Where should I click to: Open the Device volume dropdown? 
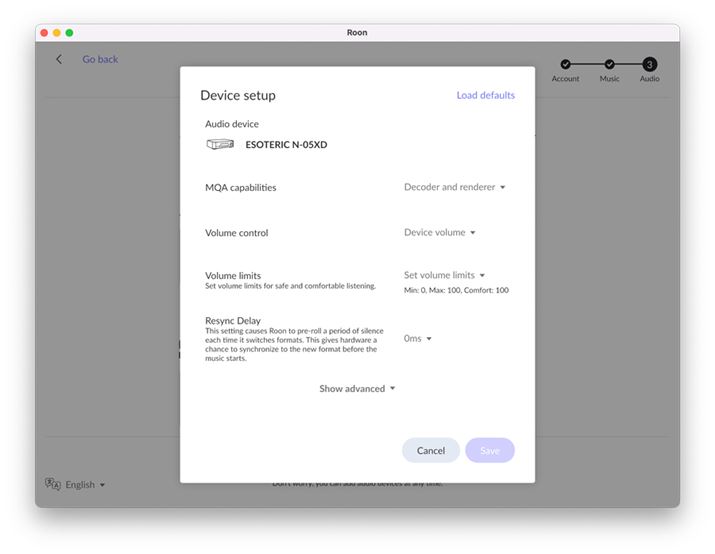pos(439,233)
